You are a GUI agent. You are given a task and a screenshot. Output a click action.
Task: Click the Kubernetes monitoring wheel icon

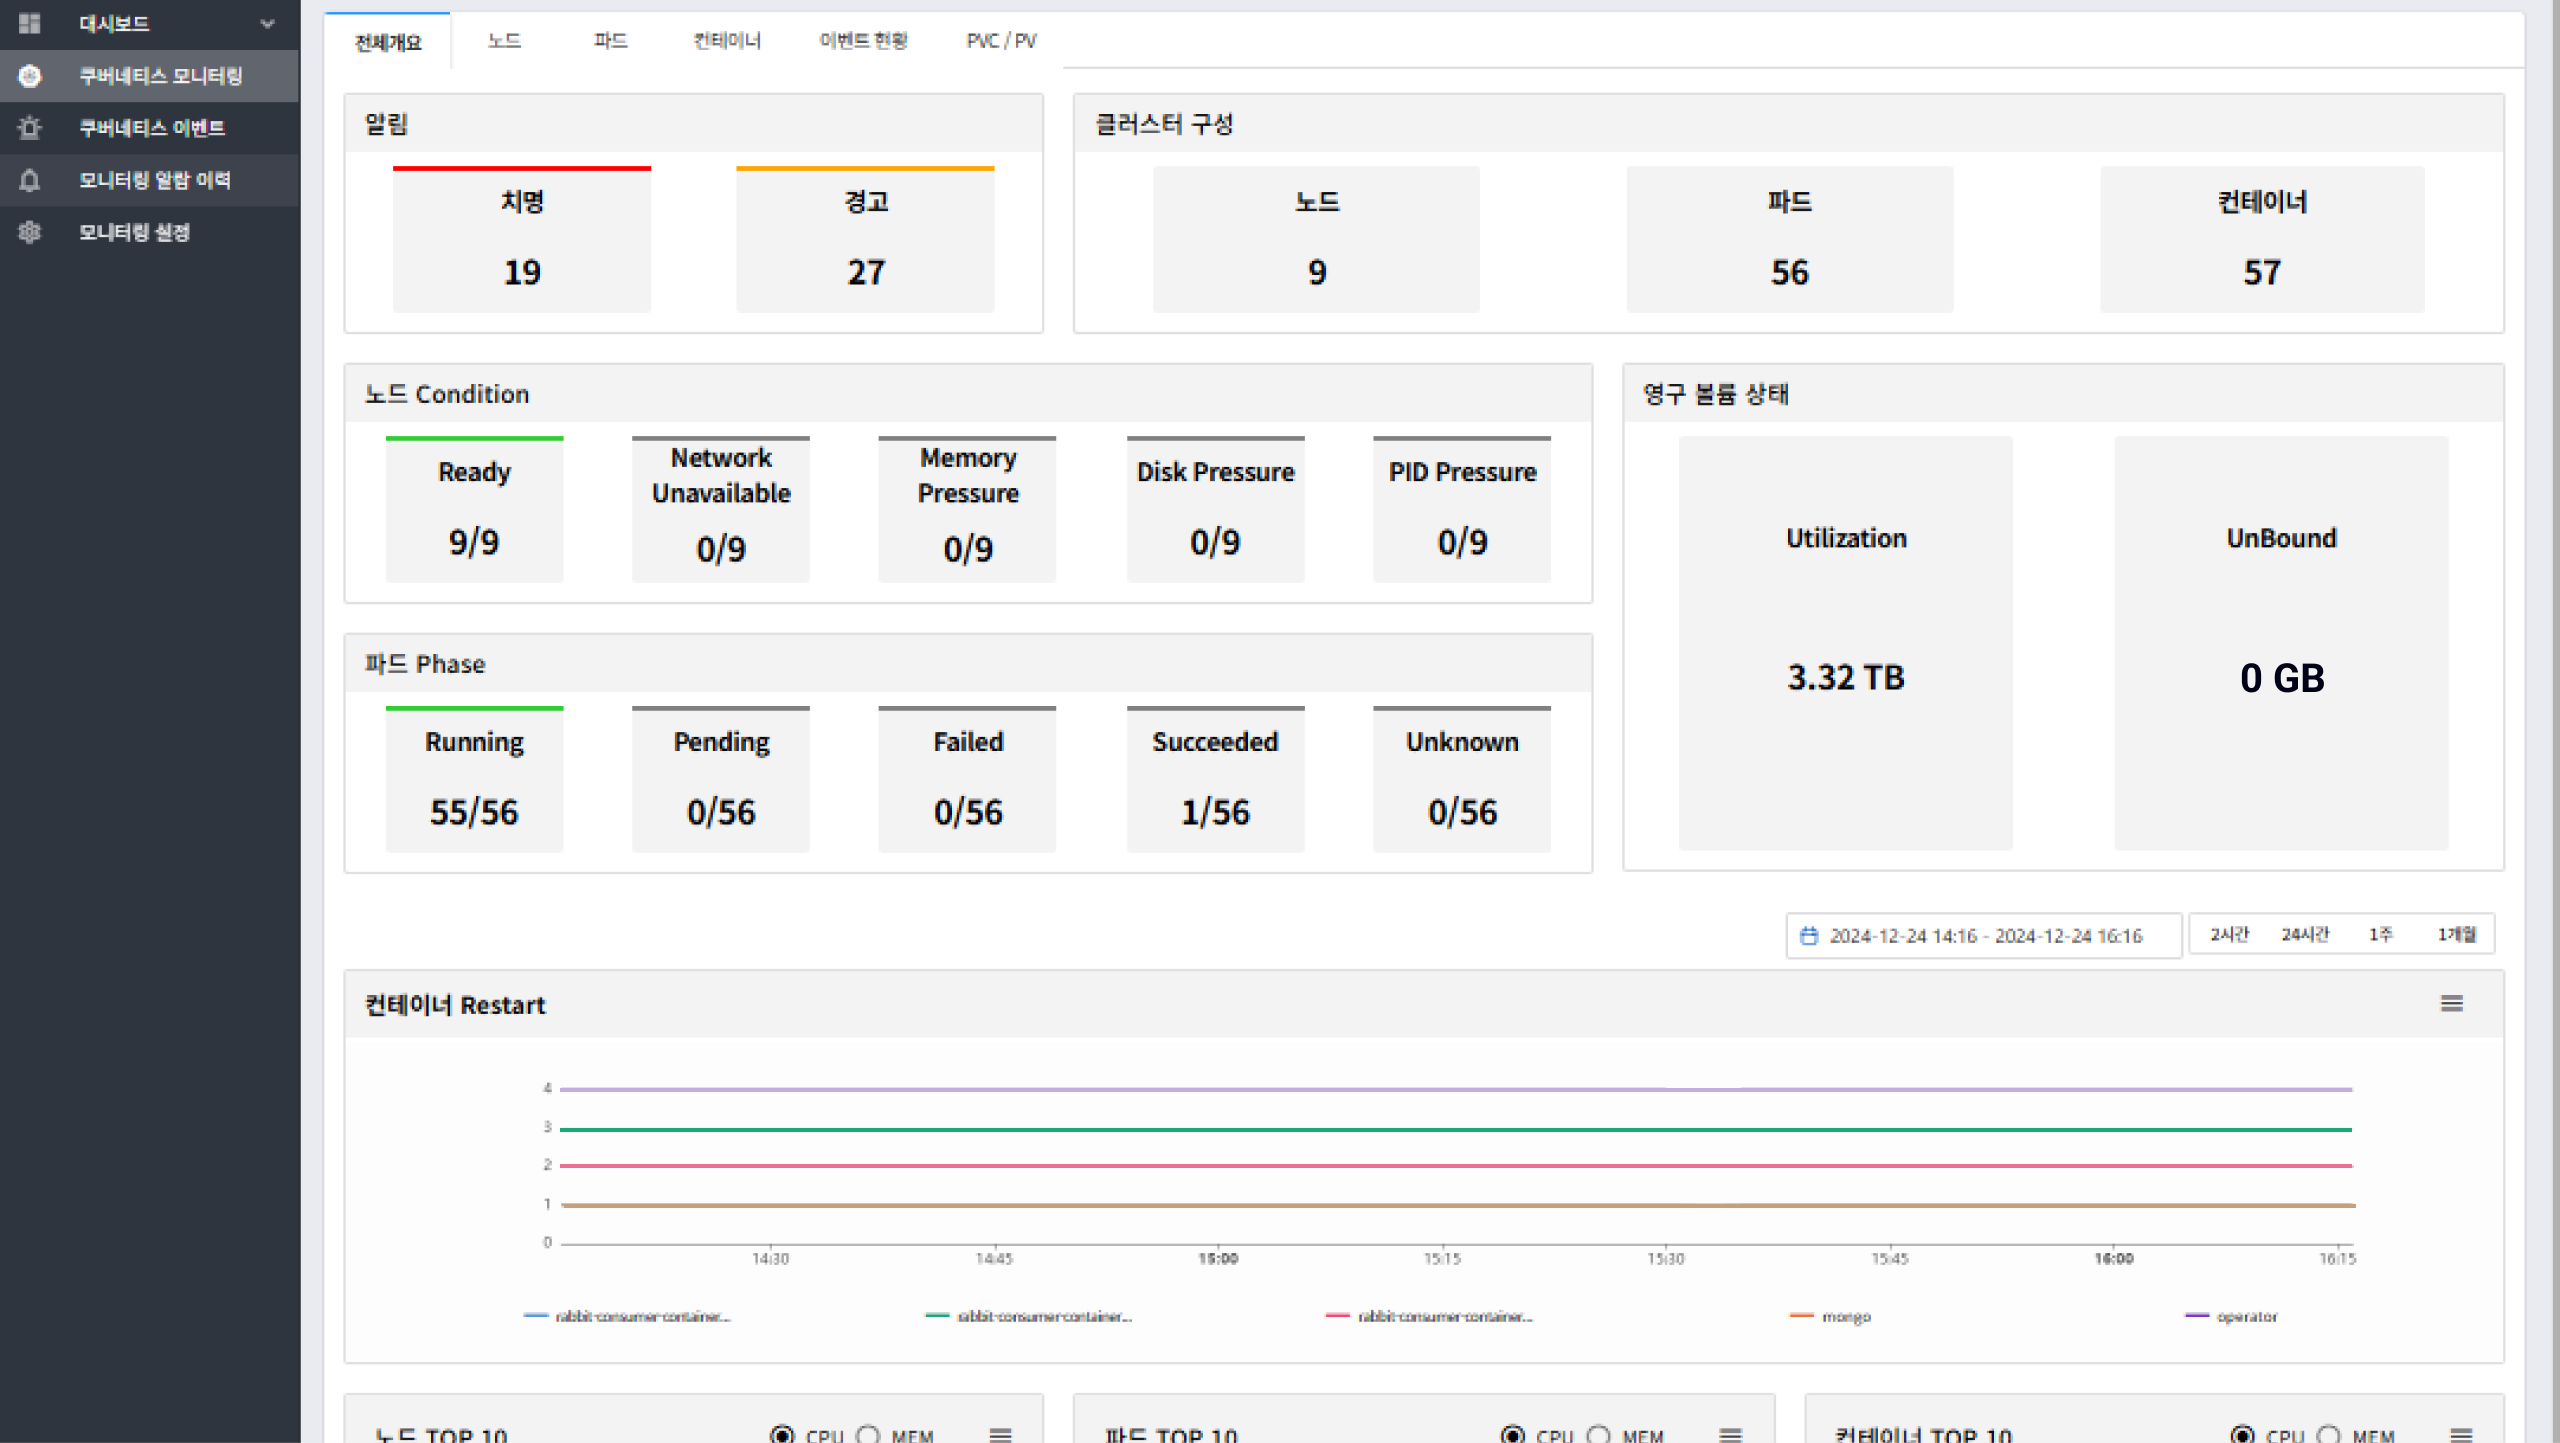(x=29, y=76)
